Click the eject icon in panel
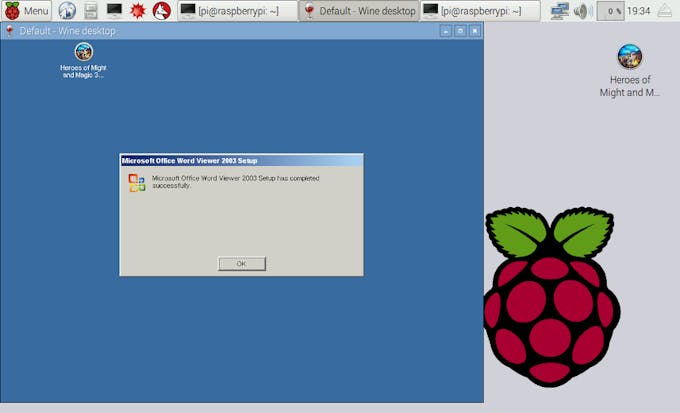 [664, 11]
